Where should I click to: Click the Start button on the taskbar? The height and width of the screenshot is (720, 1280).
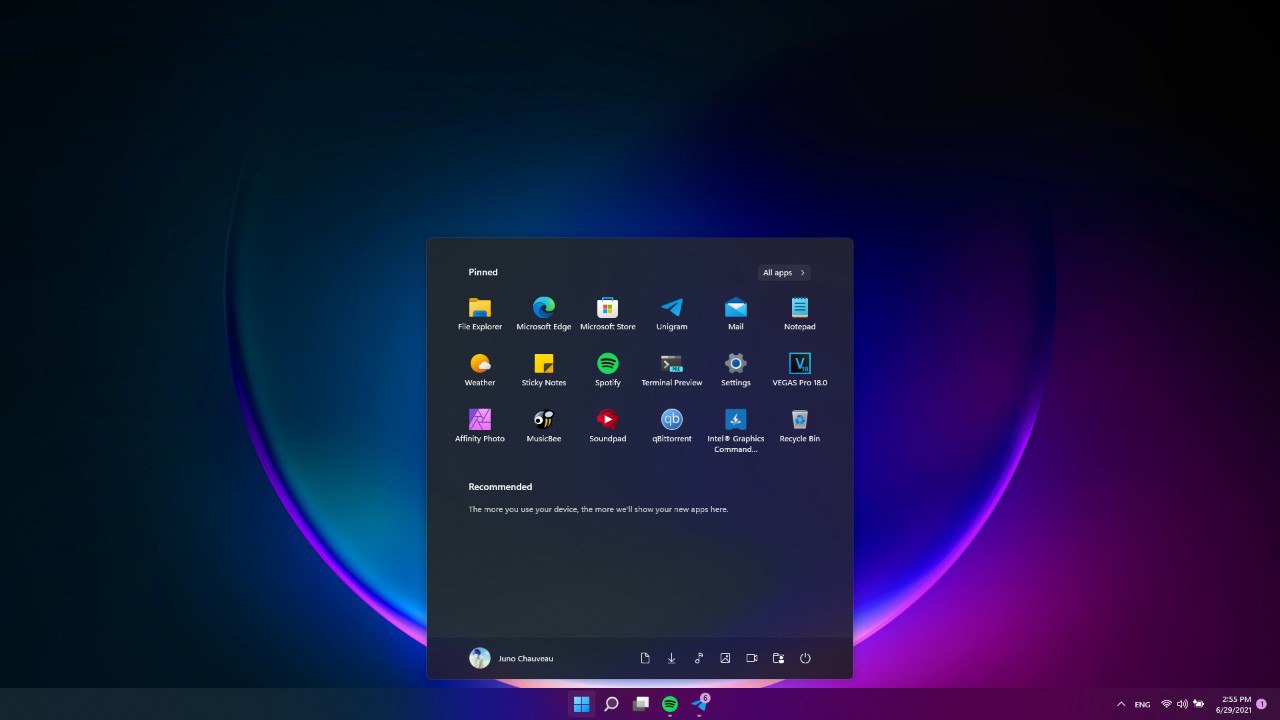click(581, 704)
